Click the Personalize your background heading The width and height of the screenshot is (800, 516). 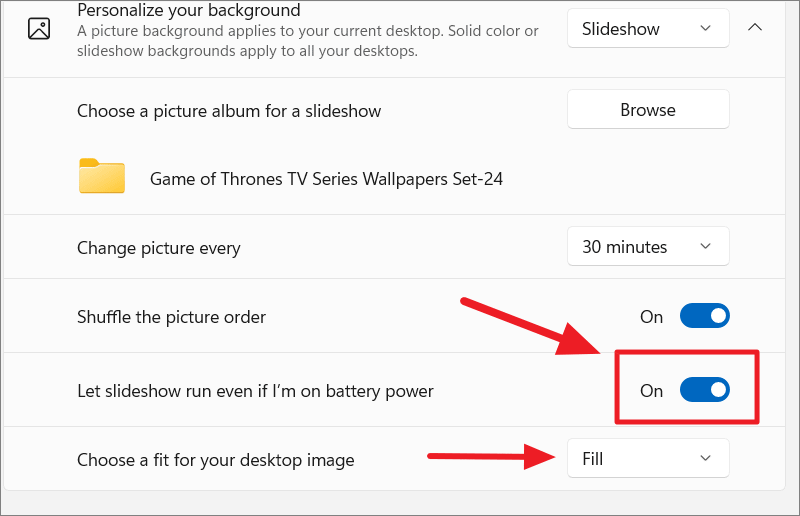pyautogui.click(x=189, y=10)
